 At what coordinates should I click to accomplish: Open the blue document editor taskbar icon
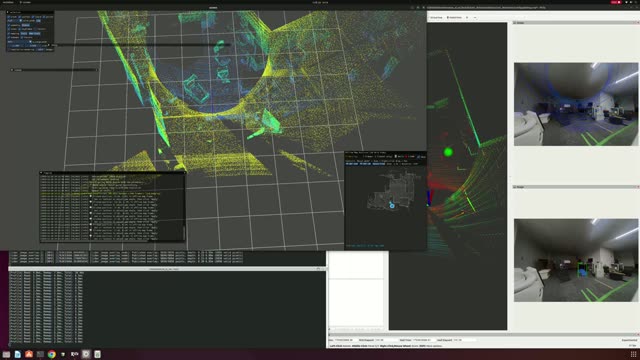18,354
